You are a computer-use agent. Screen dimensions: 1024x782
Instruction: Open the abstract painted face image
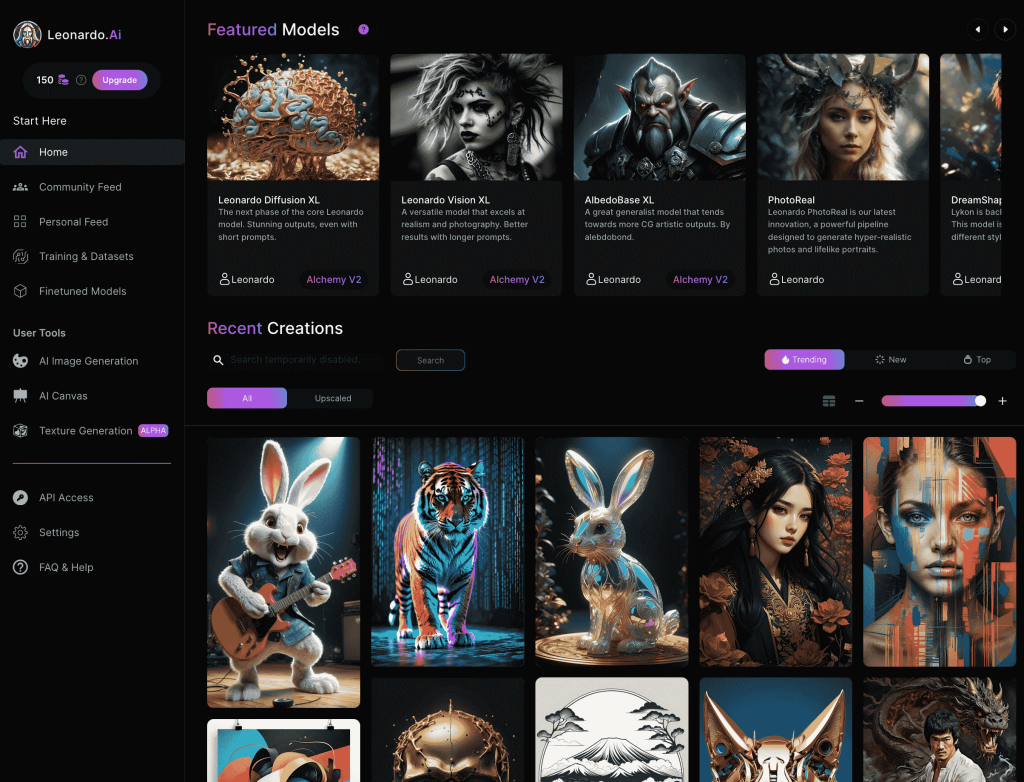click(x=940, y=552)
